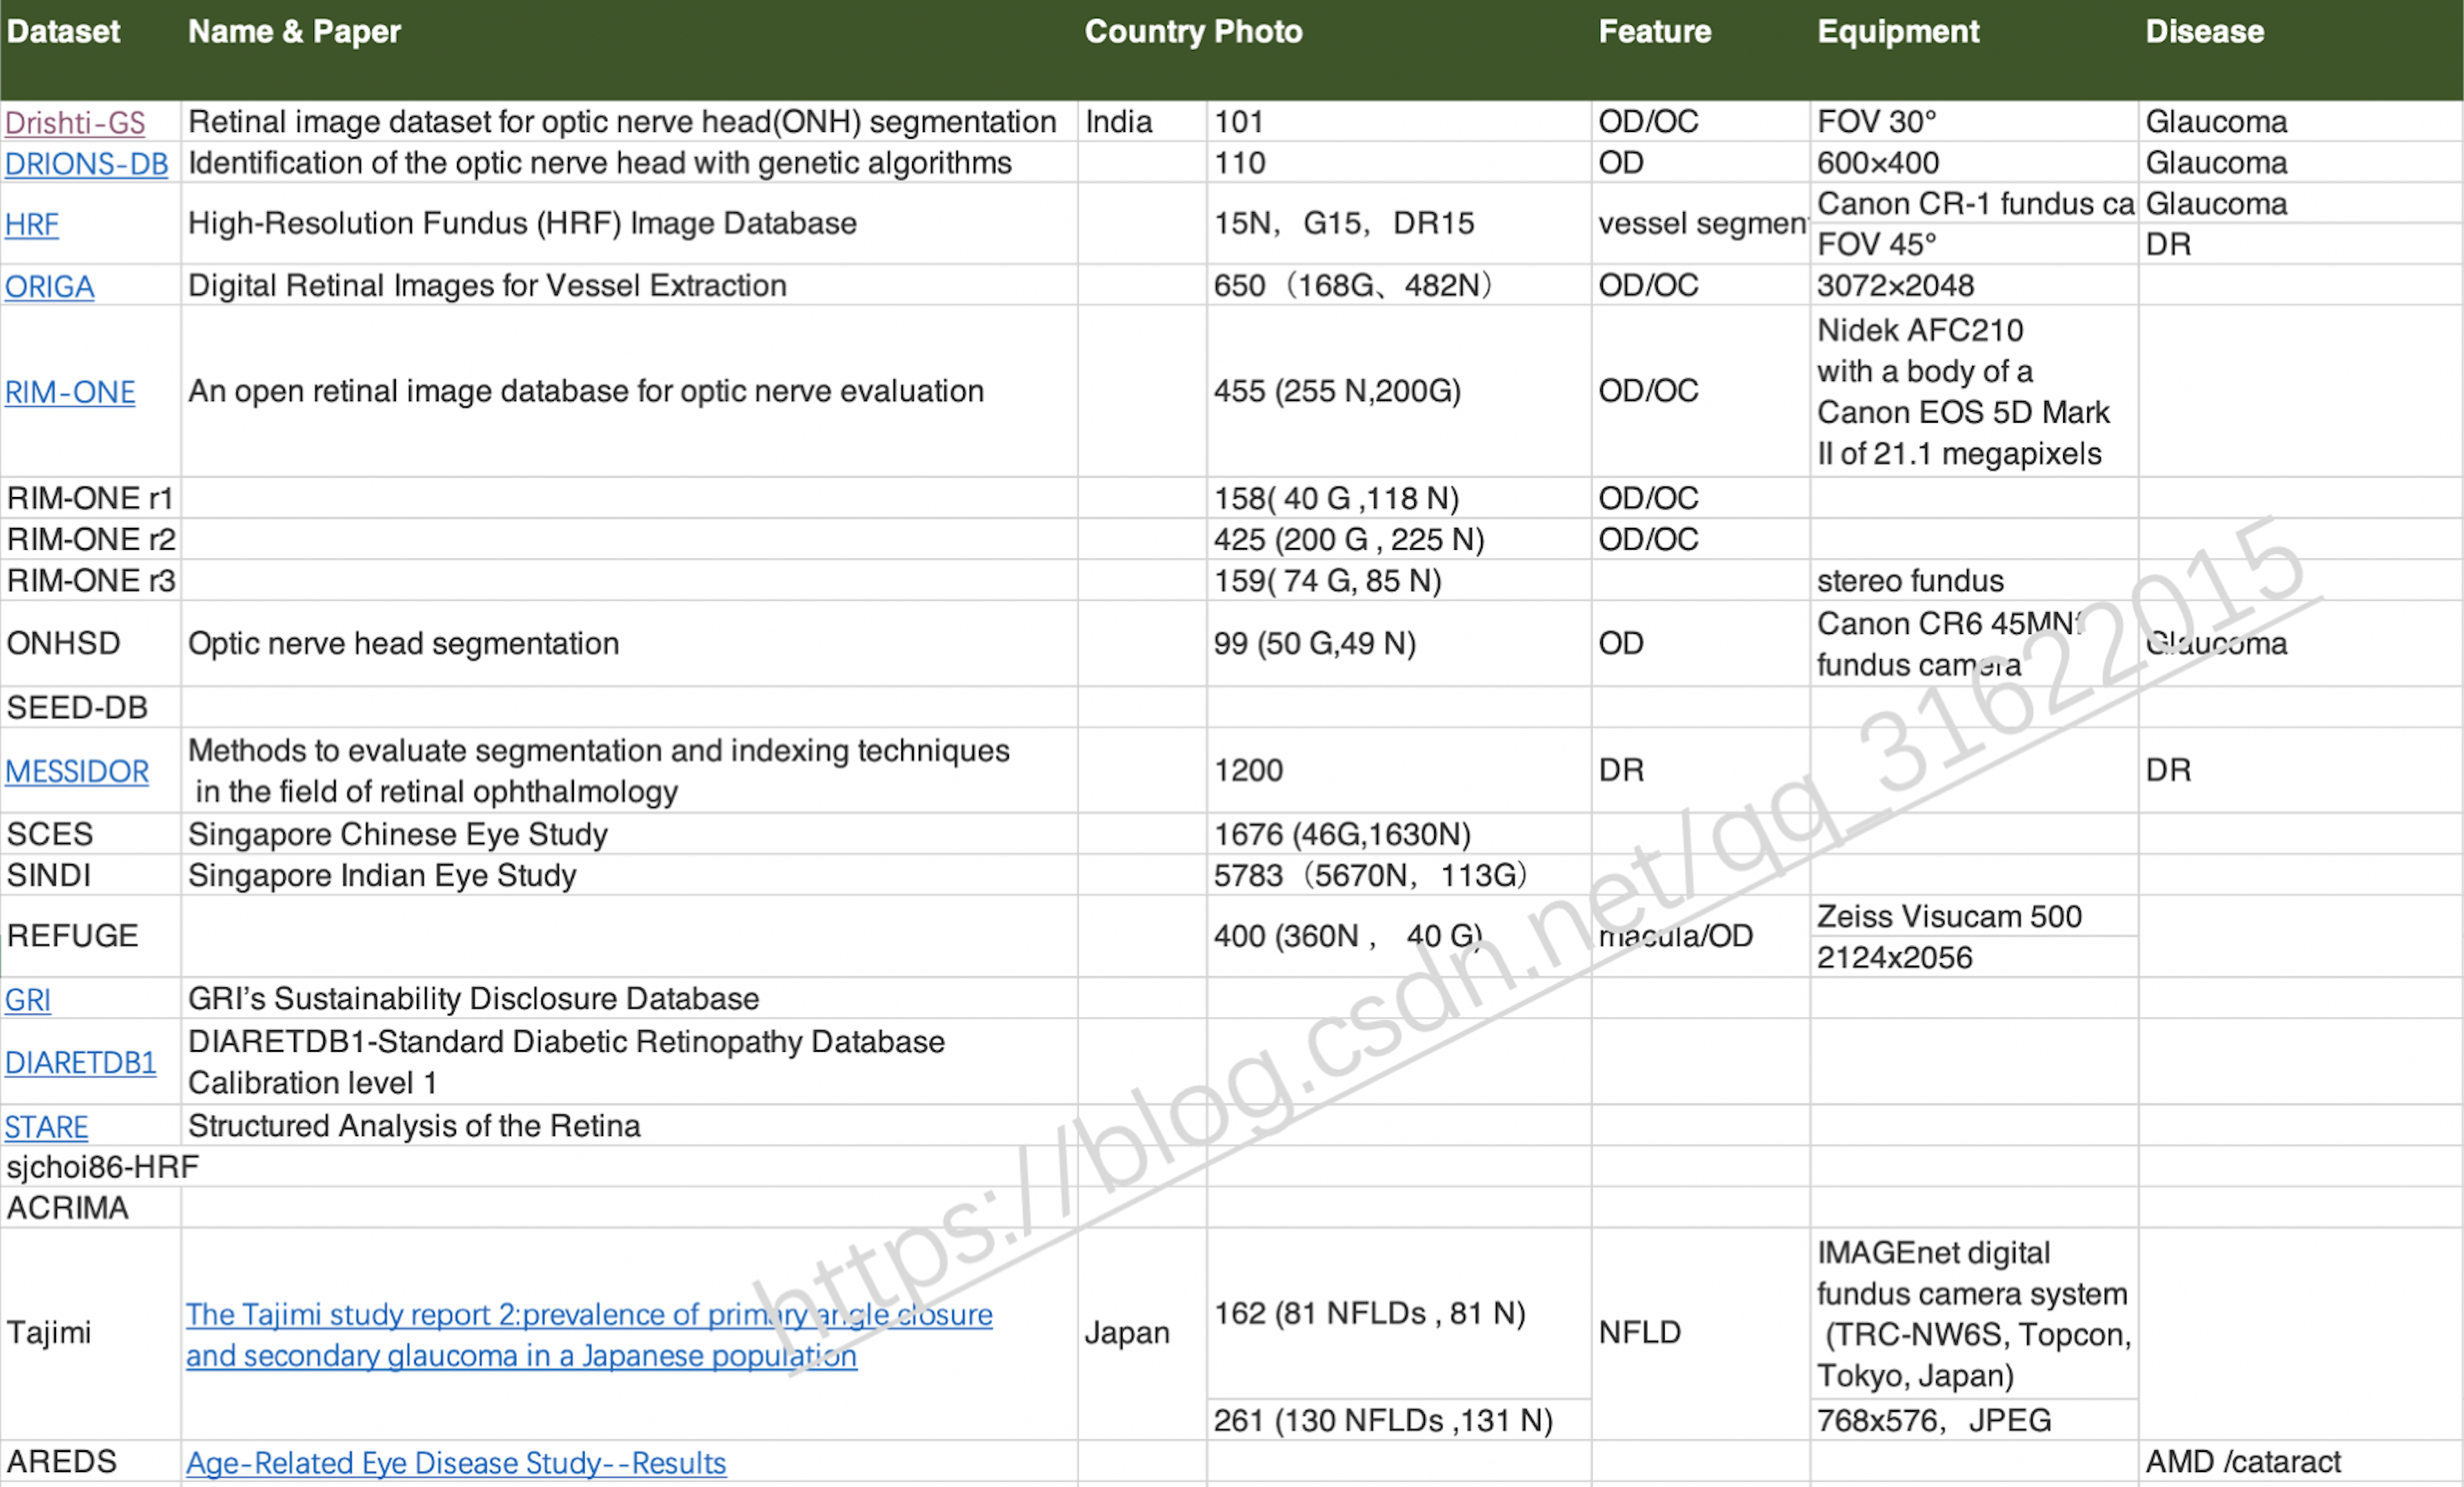Select the cell 162 (81 NFLDs , 81 N)

click(x=1398, y=1313)
